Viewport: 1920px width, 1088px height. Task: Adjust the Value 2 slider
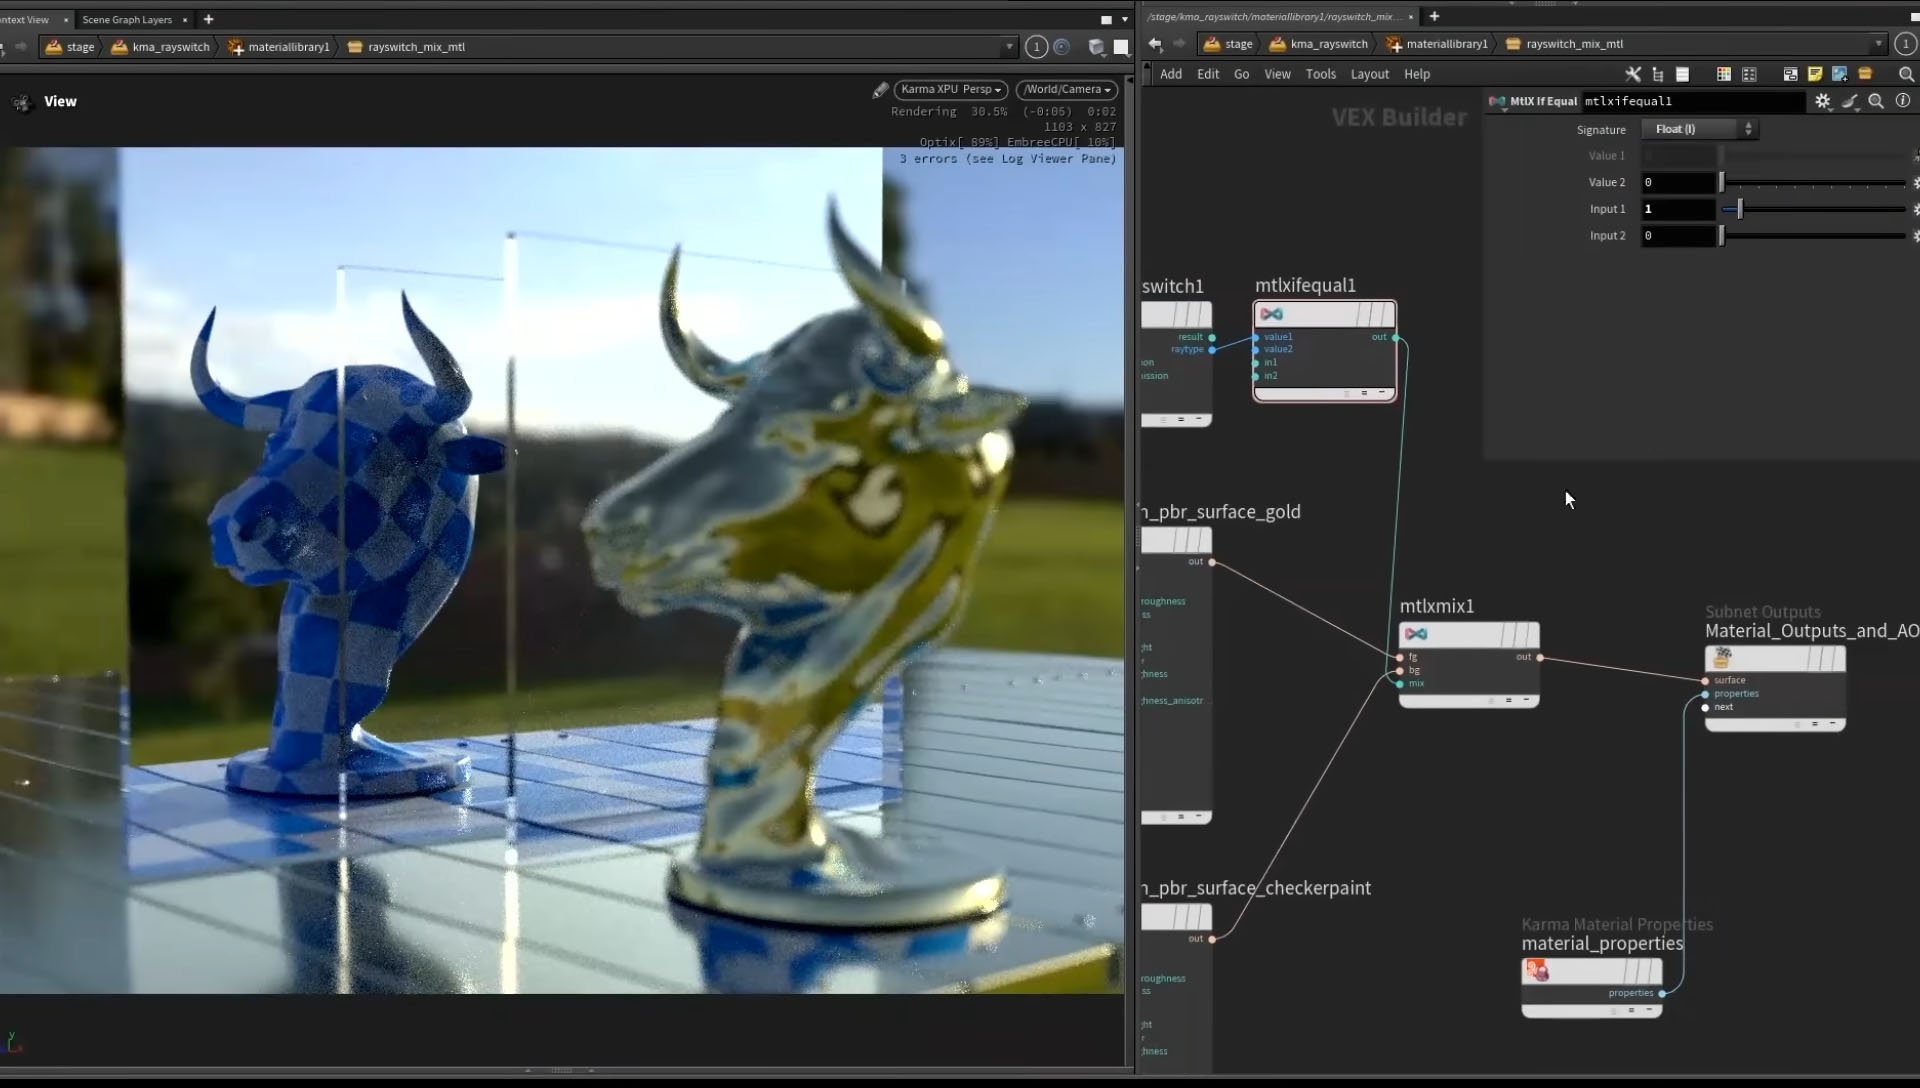pyautogui.click(x=1812, y=182)
